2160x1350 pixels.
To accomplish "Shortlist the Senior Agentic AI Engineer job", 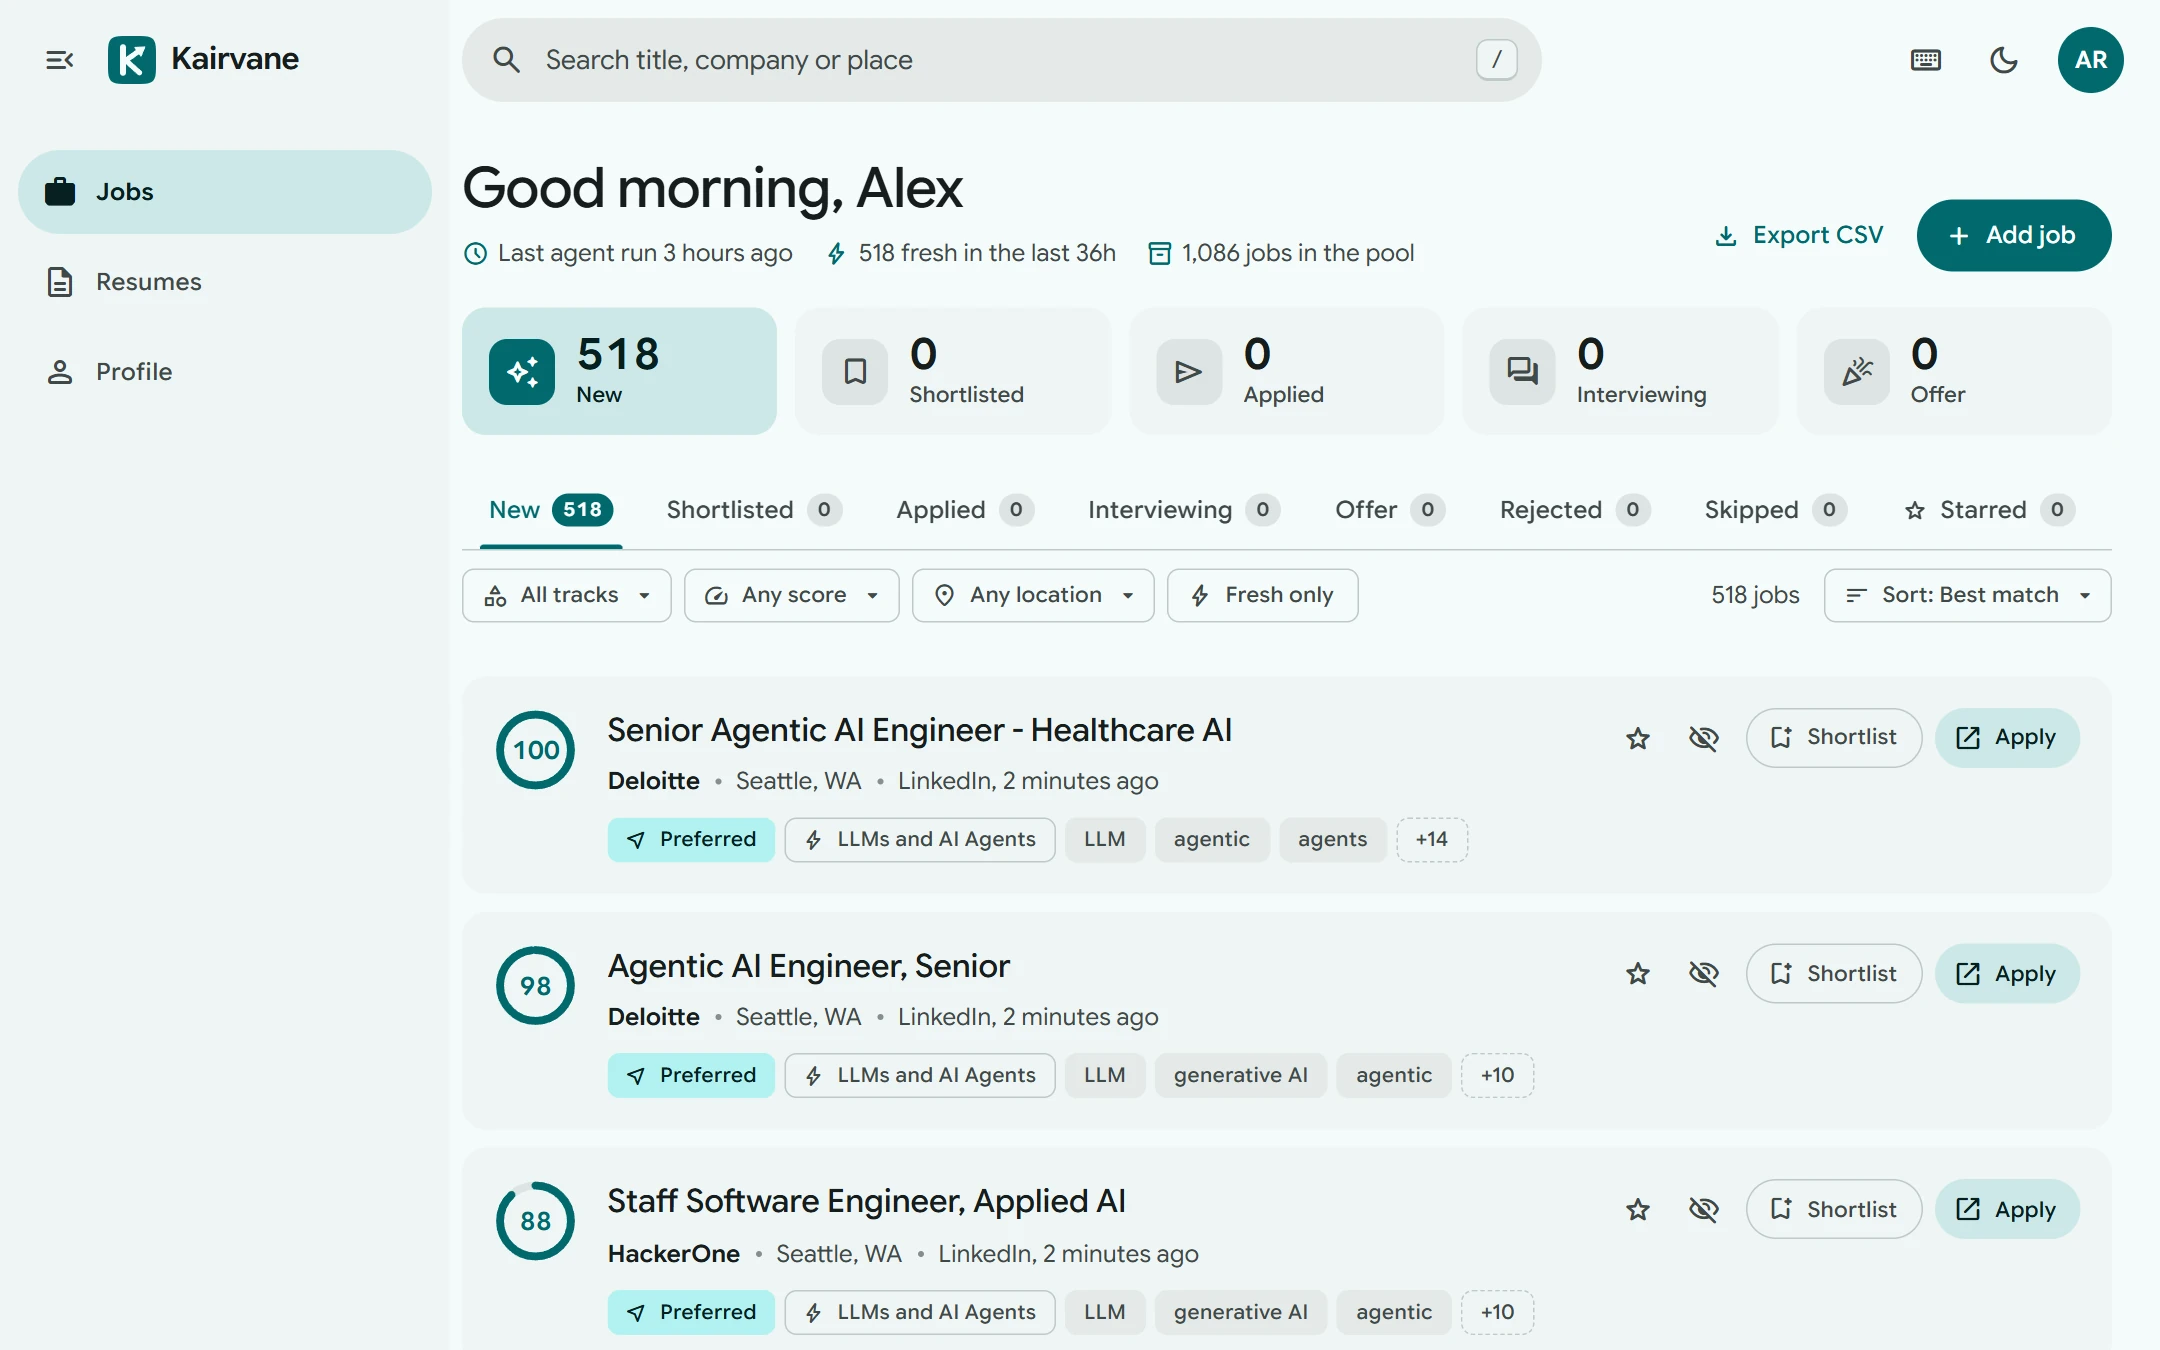I will 1834,738.
